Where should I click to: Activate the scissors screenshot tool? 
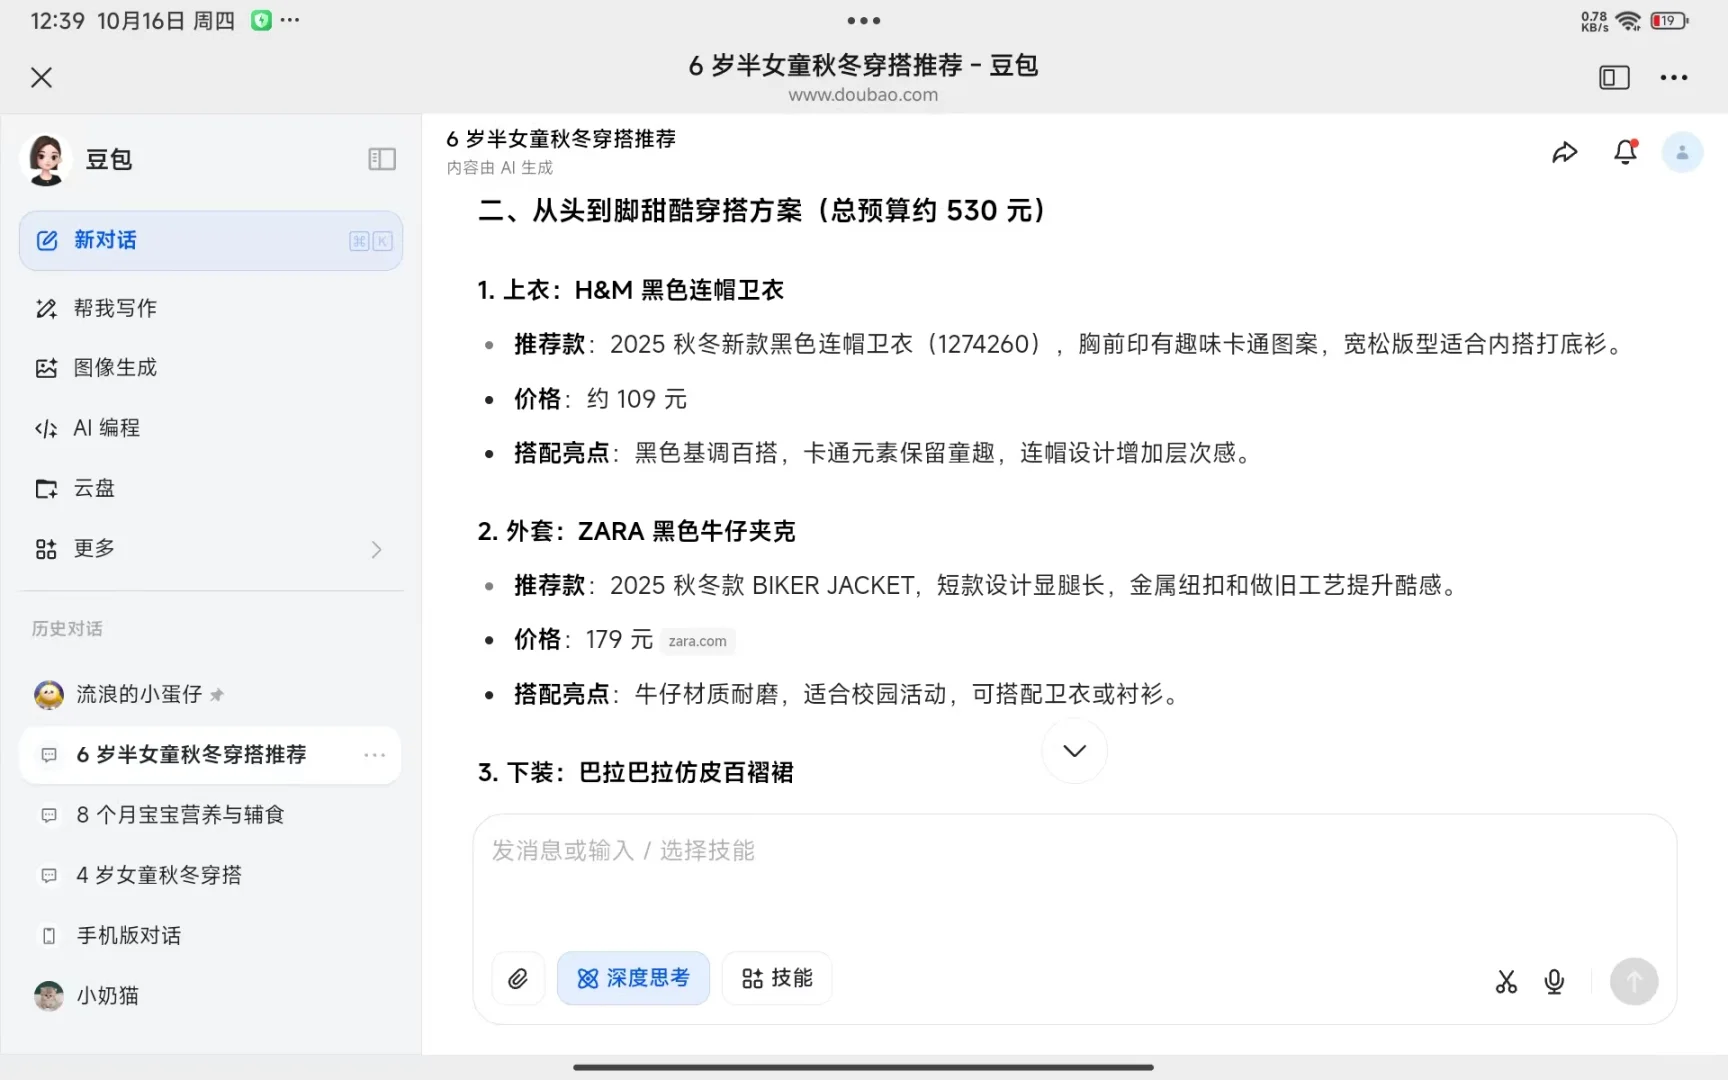pyautogui.click(x=1506, y=982)
